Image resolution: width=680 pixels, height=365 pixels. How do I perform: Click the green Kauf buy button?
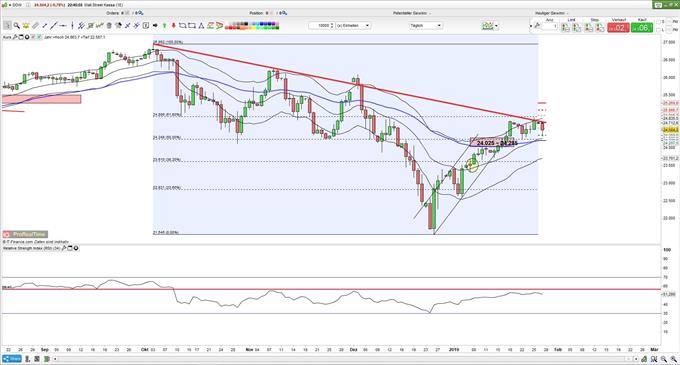pos(641,28)
